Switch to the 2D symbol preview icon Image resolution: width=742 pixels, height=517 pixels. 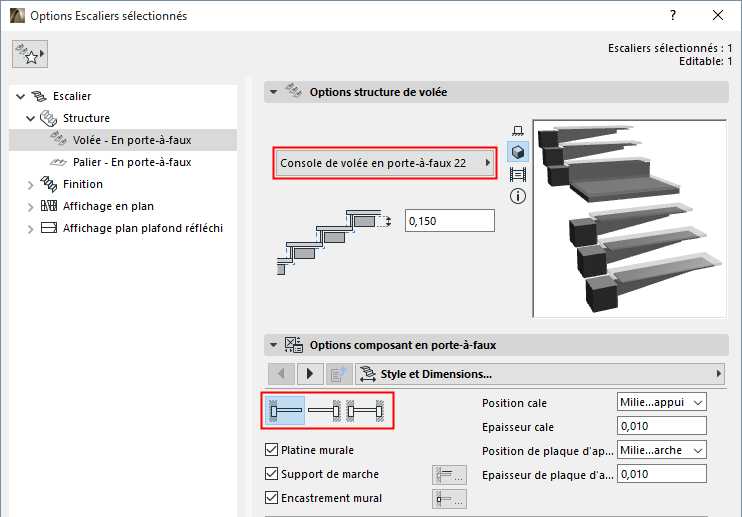coord(518,131)
